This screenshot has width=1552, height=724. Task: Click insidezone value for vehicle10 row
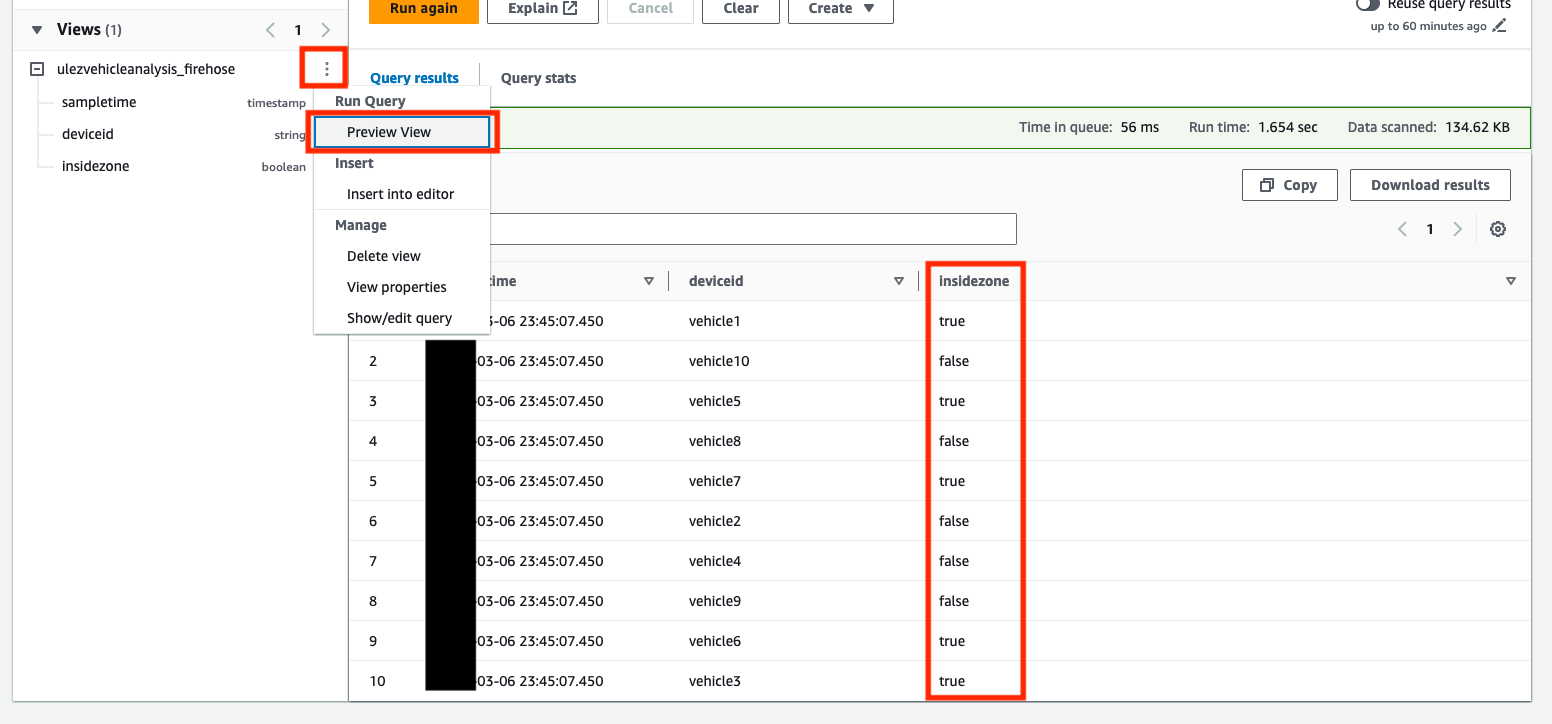[x=954, y=361]
